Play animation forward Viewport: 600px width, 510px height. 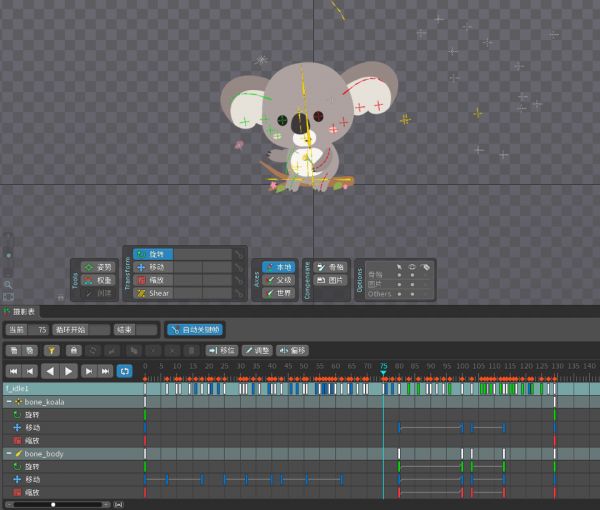68,371
